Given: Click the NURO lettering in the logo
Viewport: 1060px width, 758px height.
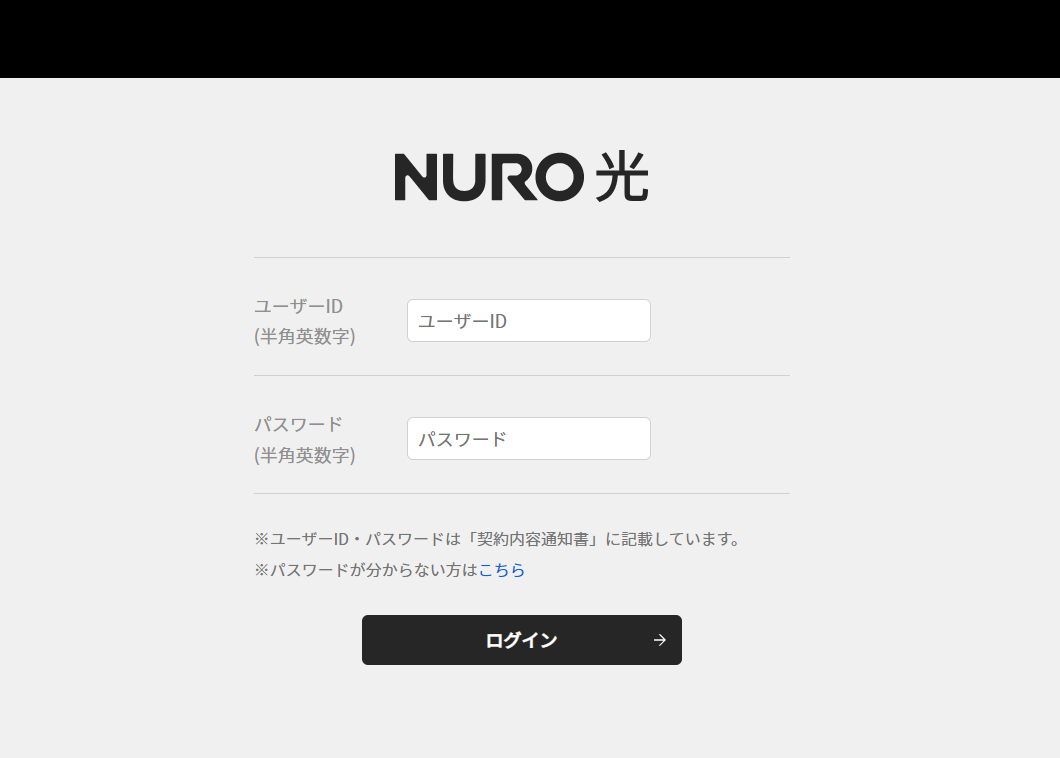Looking at the screenshot, I should point(489,176).
